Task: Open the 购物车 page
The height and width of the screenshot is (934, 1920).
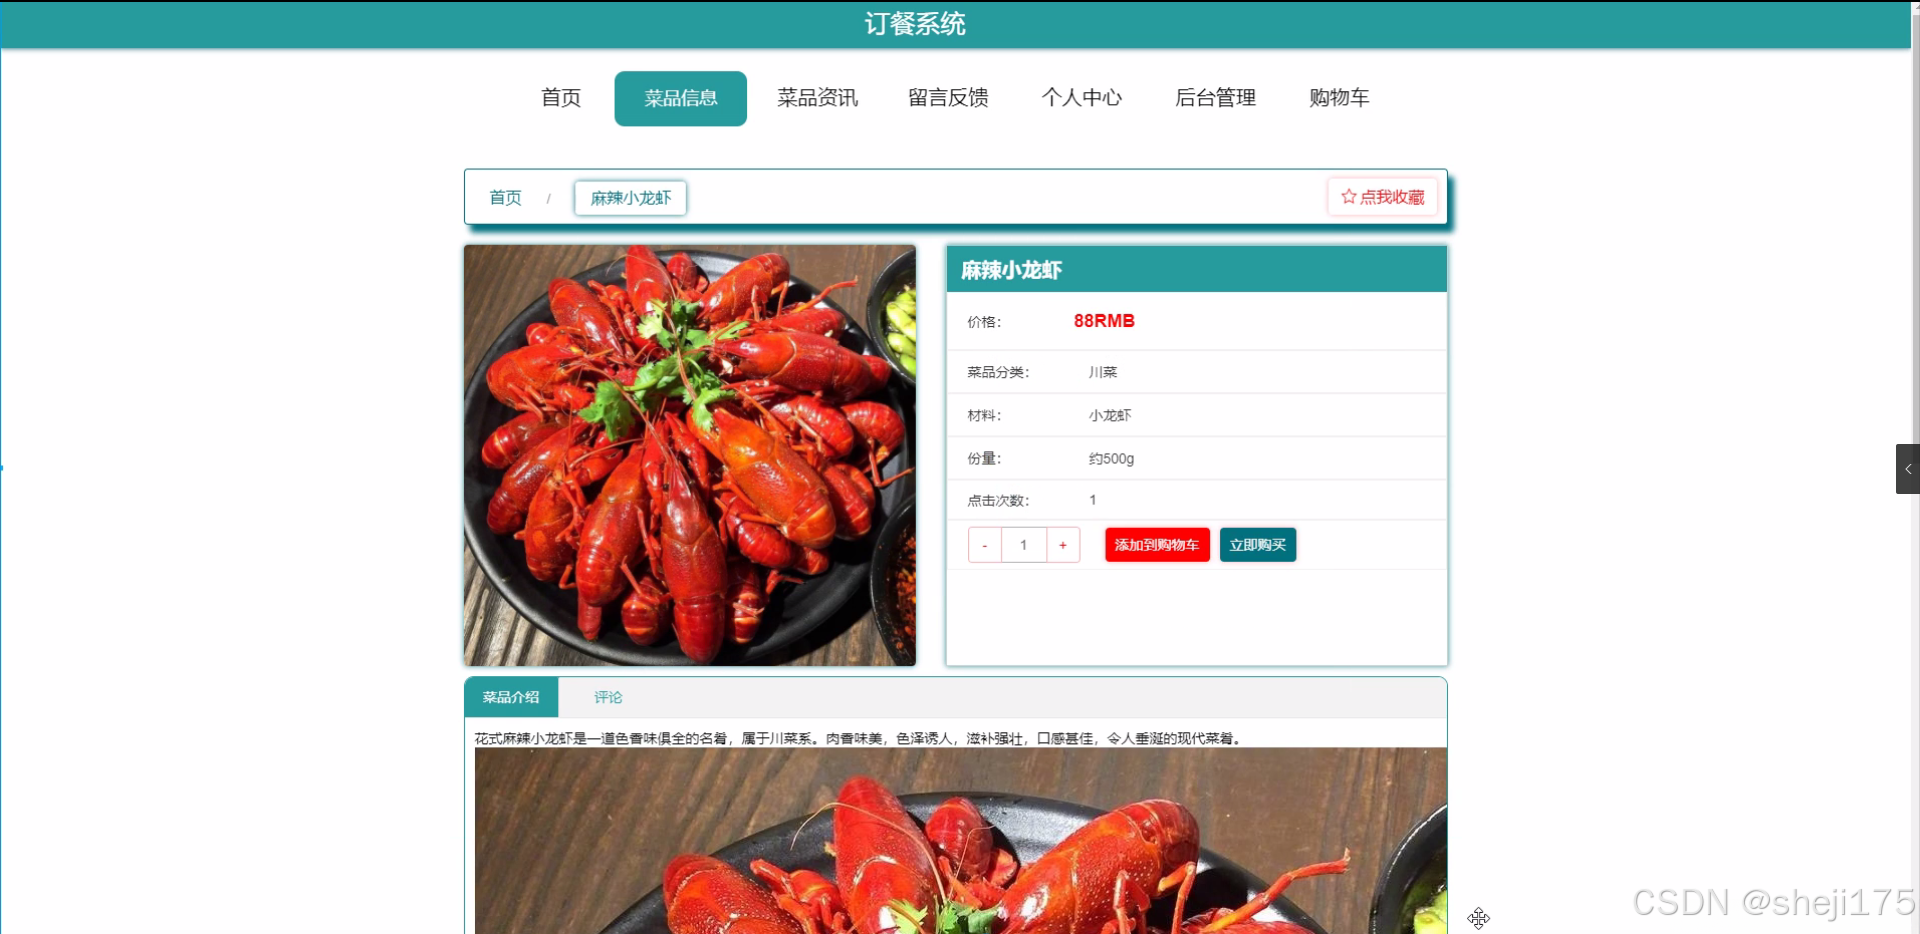Action: pyautogui.click(x=1339, y=98)
